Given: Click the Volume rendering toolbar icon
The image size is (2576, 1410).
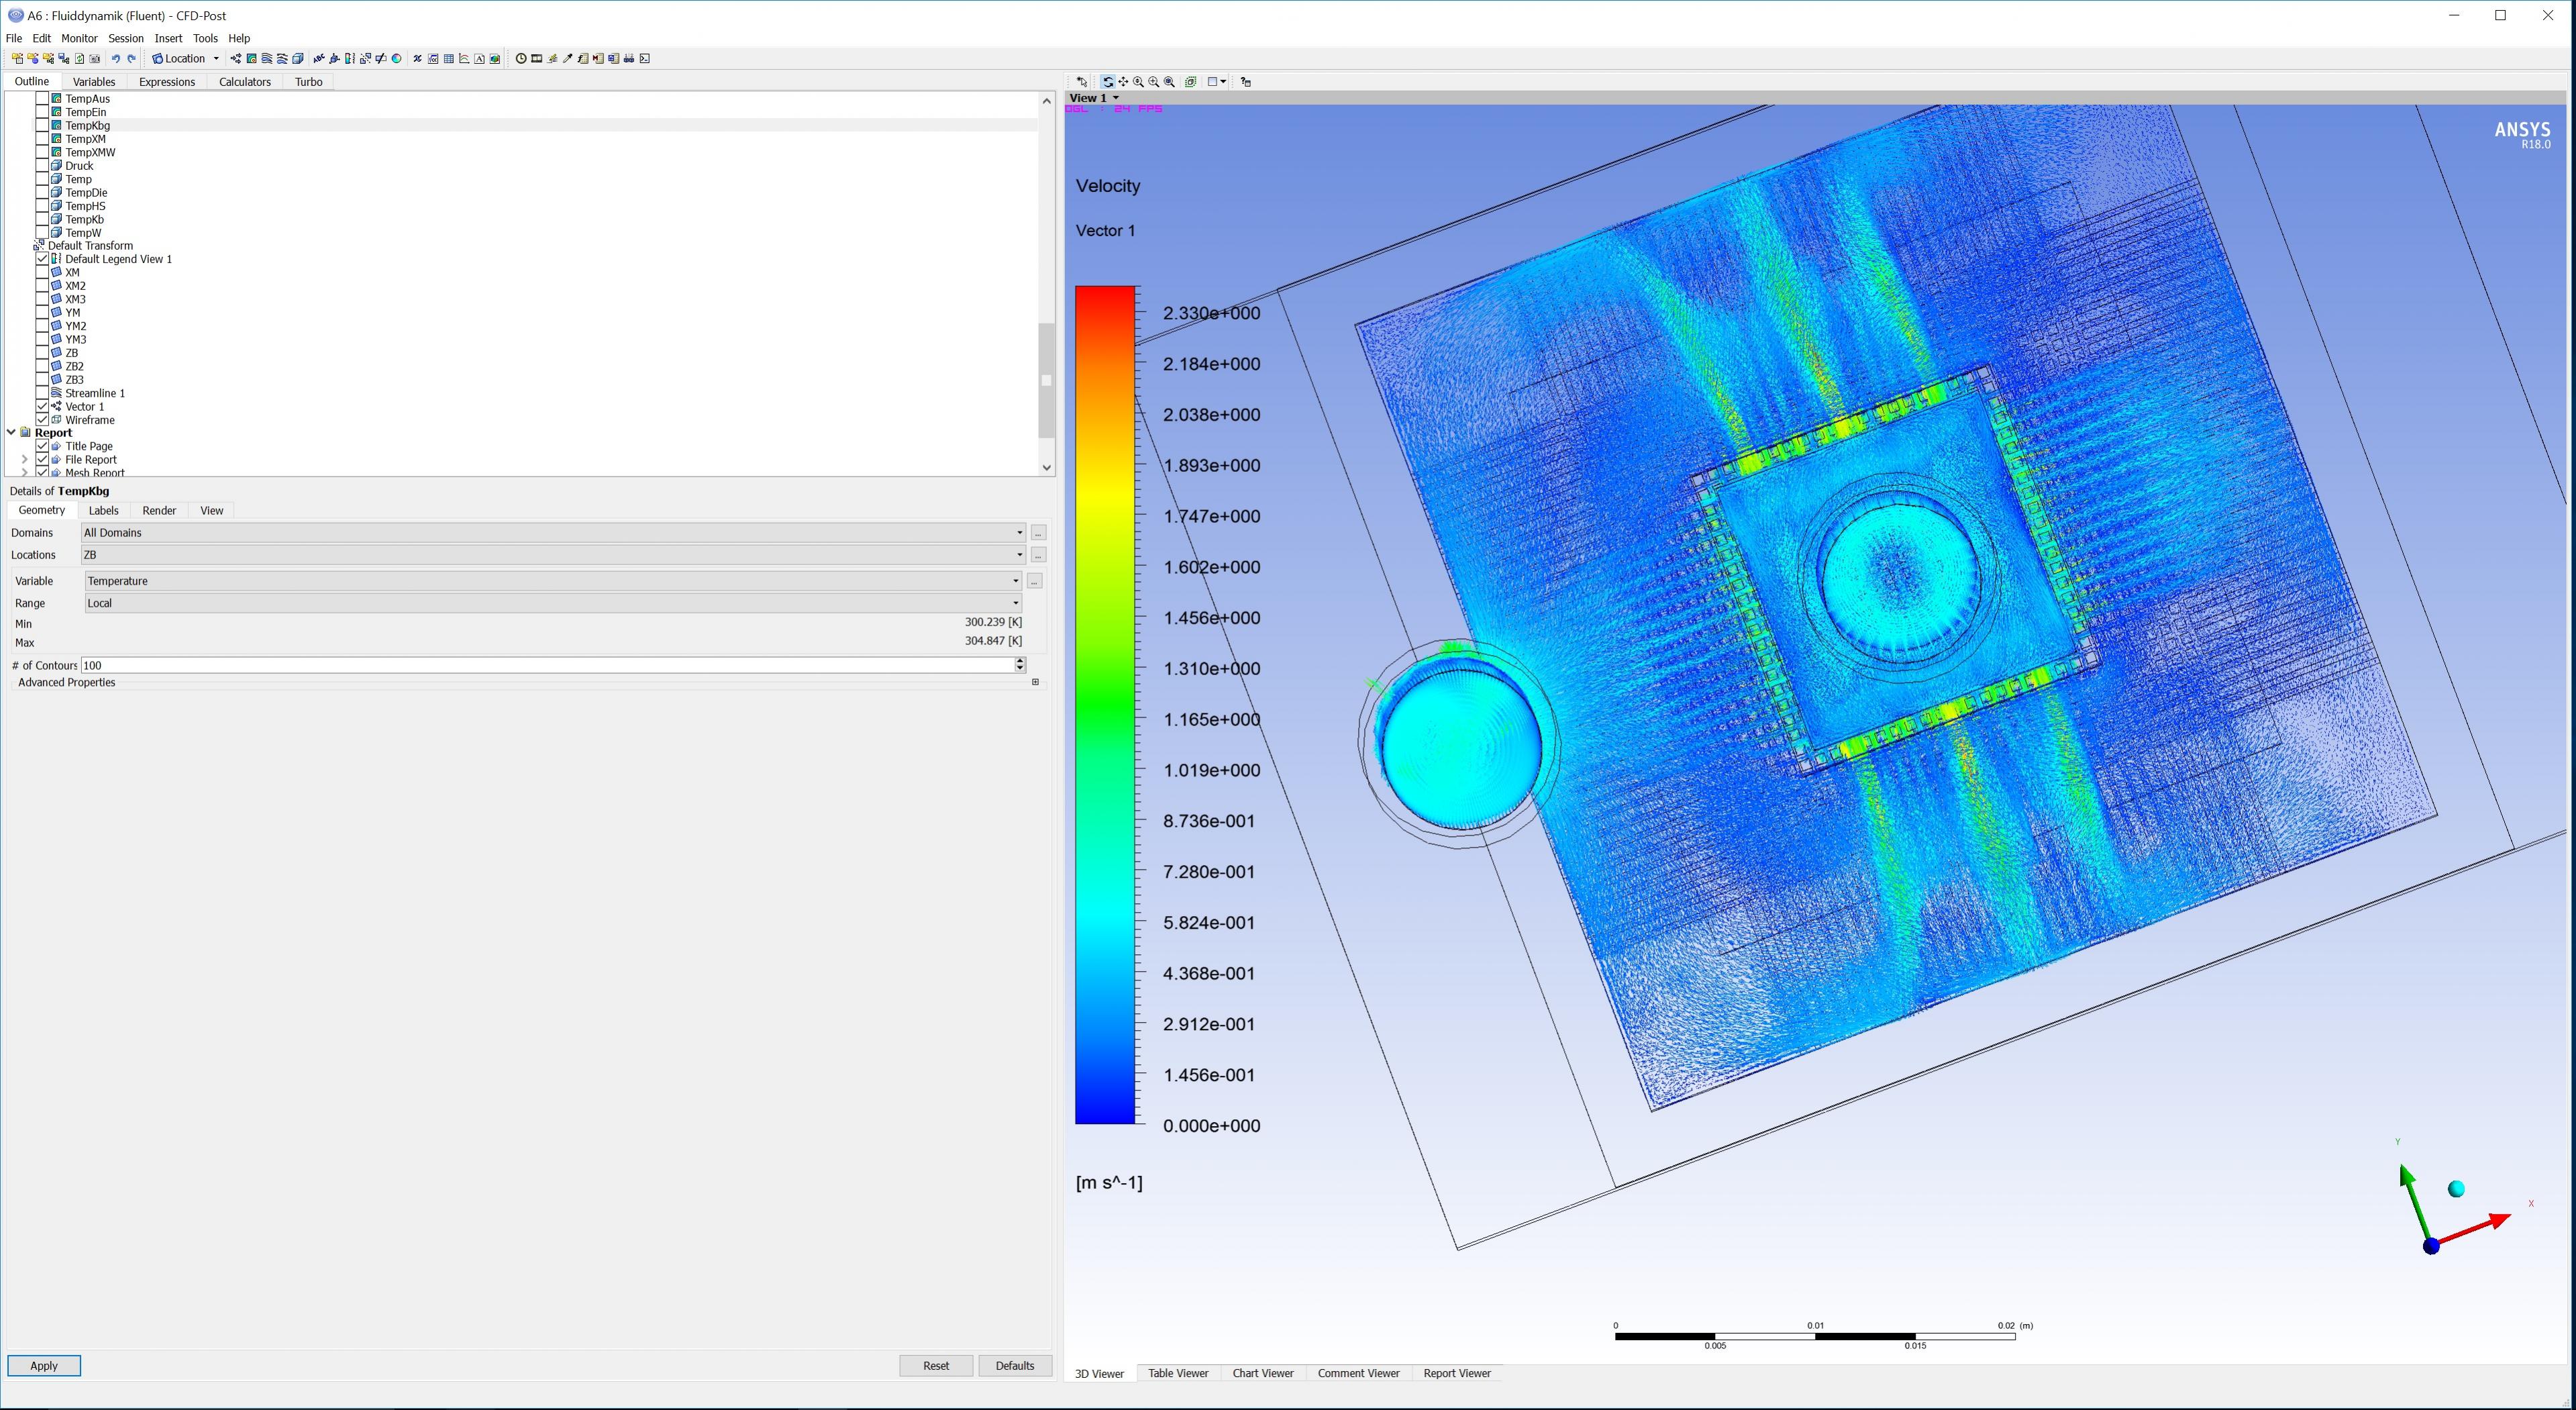Looking at the screenshot, I should pyautogui.click(x=298, y=59).
